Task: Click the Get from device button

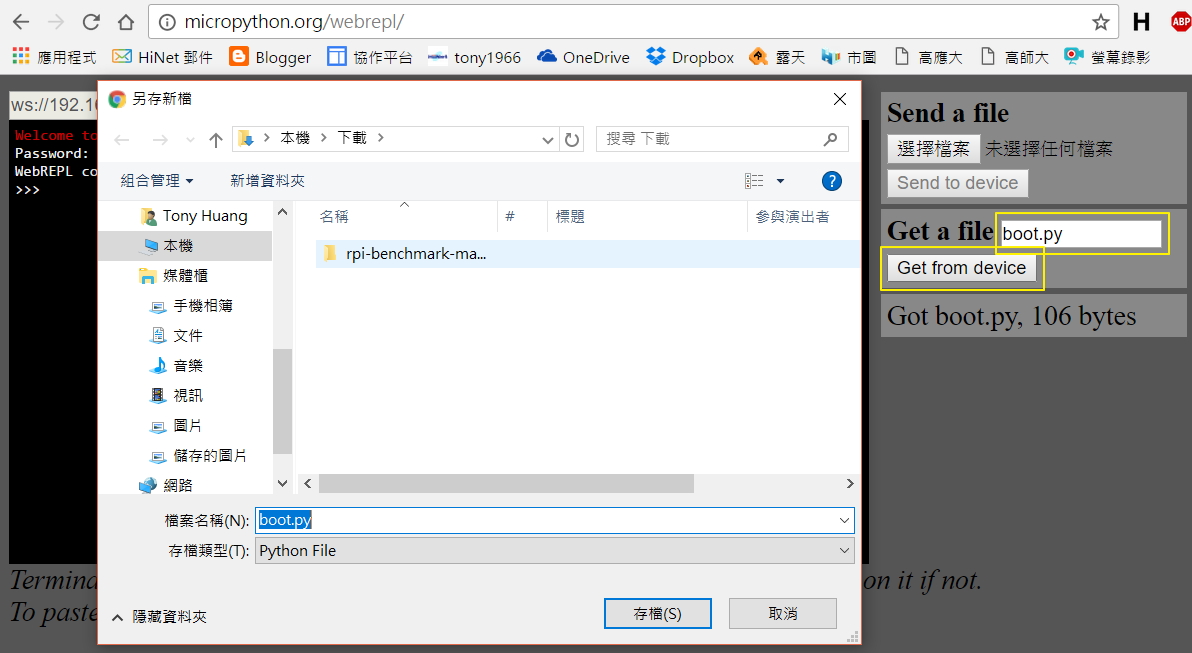Action: [962, 268]
